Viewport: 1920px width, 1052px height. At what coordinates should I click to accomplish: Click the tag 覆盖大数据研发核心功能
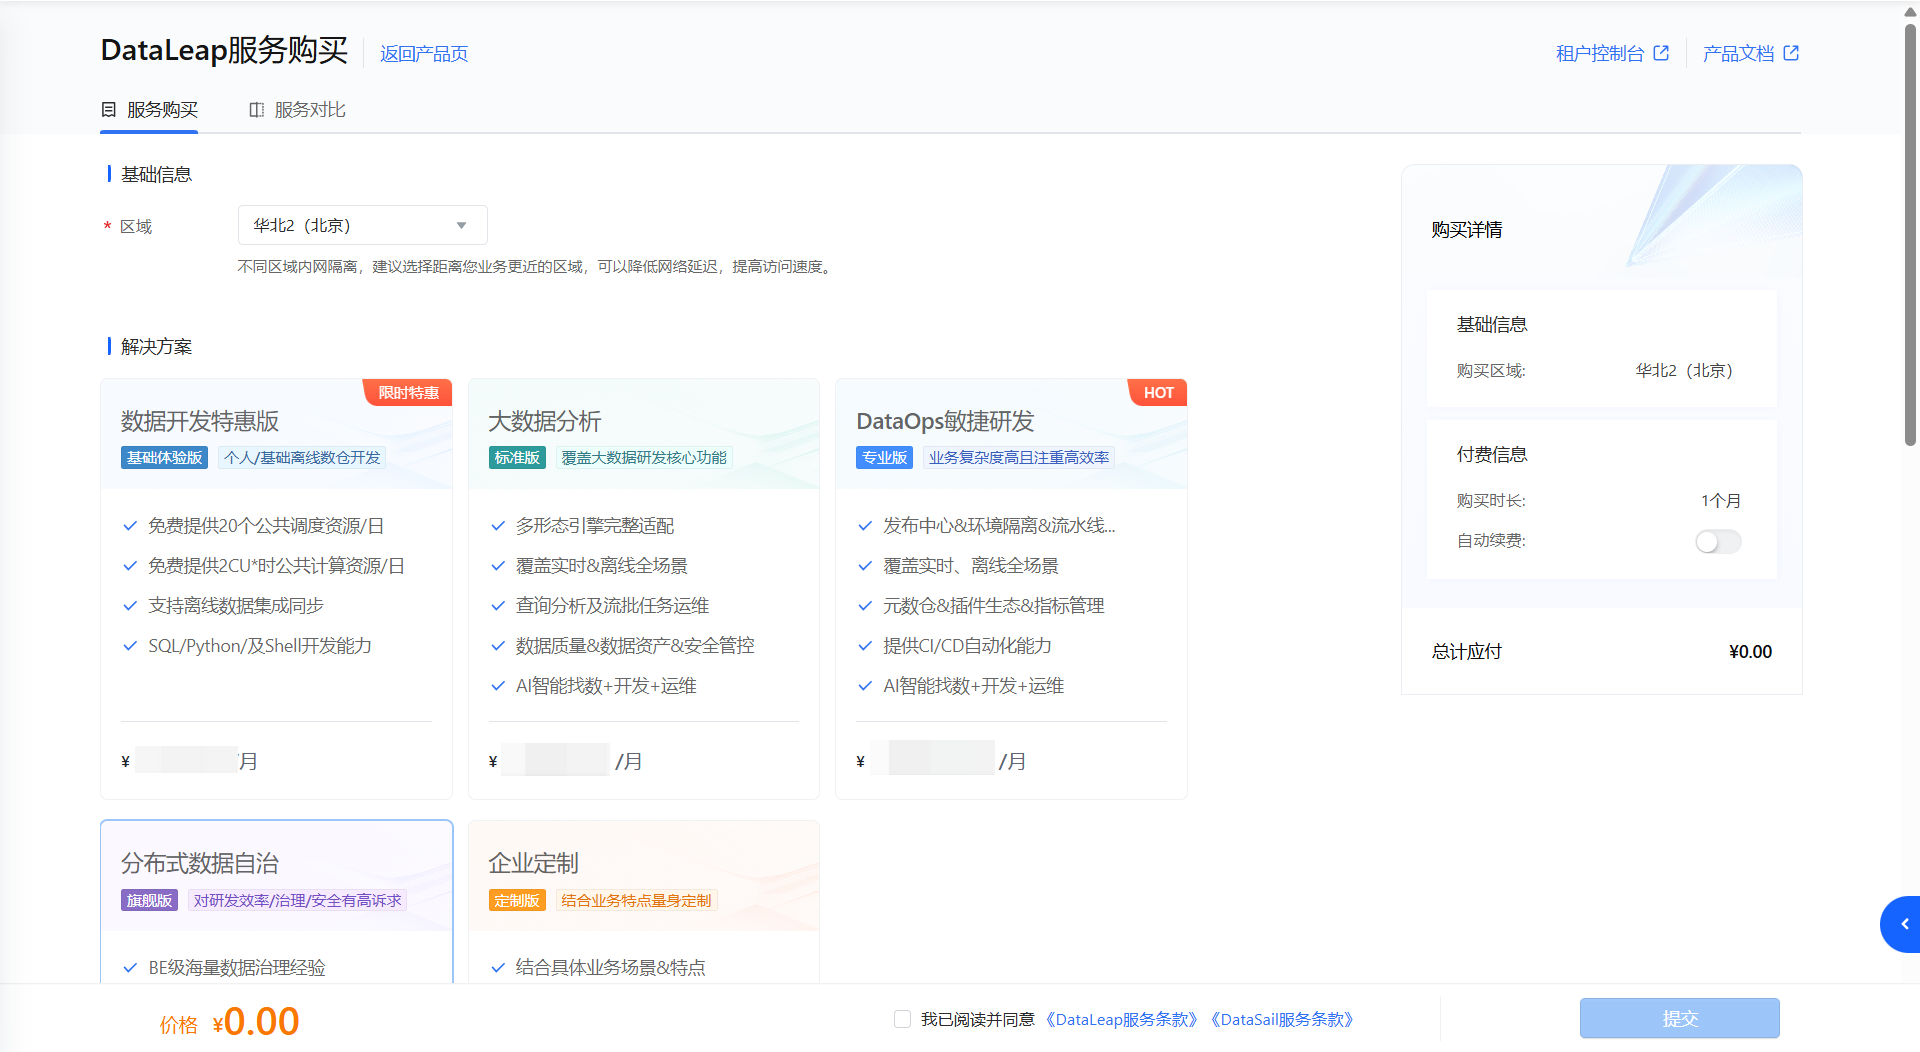pos(644,458)
